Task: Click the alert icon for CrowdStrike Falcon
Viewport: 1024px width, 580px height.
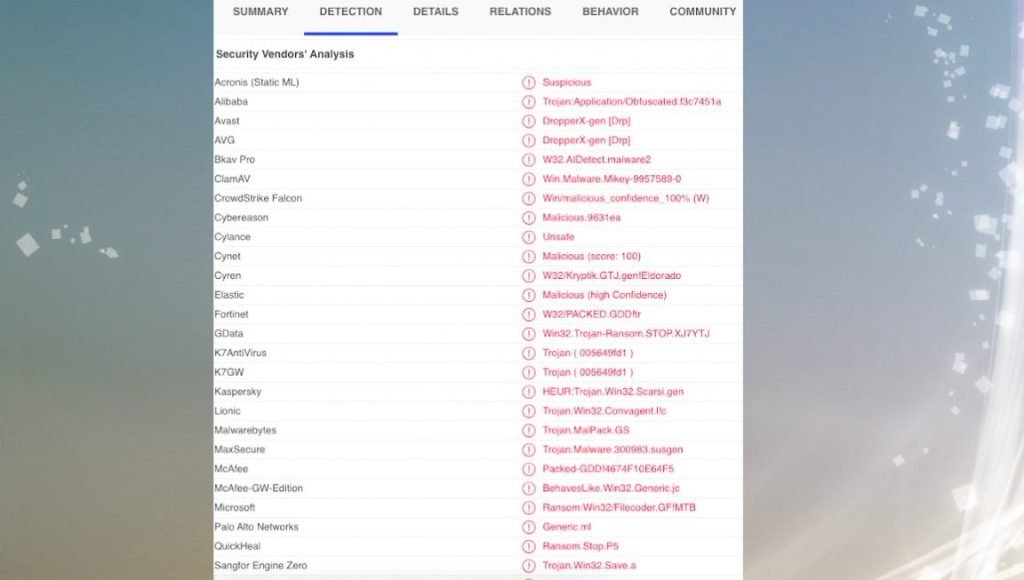Action: click(x=528, y=198)
